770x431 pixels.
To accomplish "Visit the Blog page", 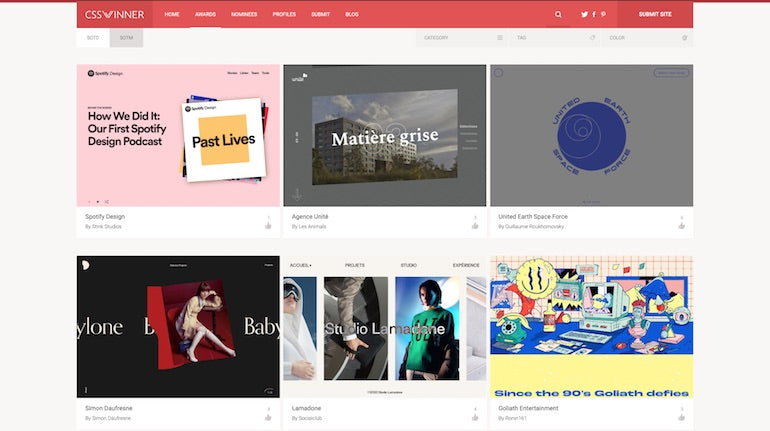I will (x=352, y=15).
